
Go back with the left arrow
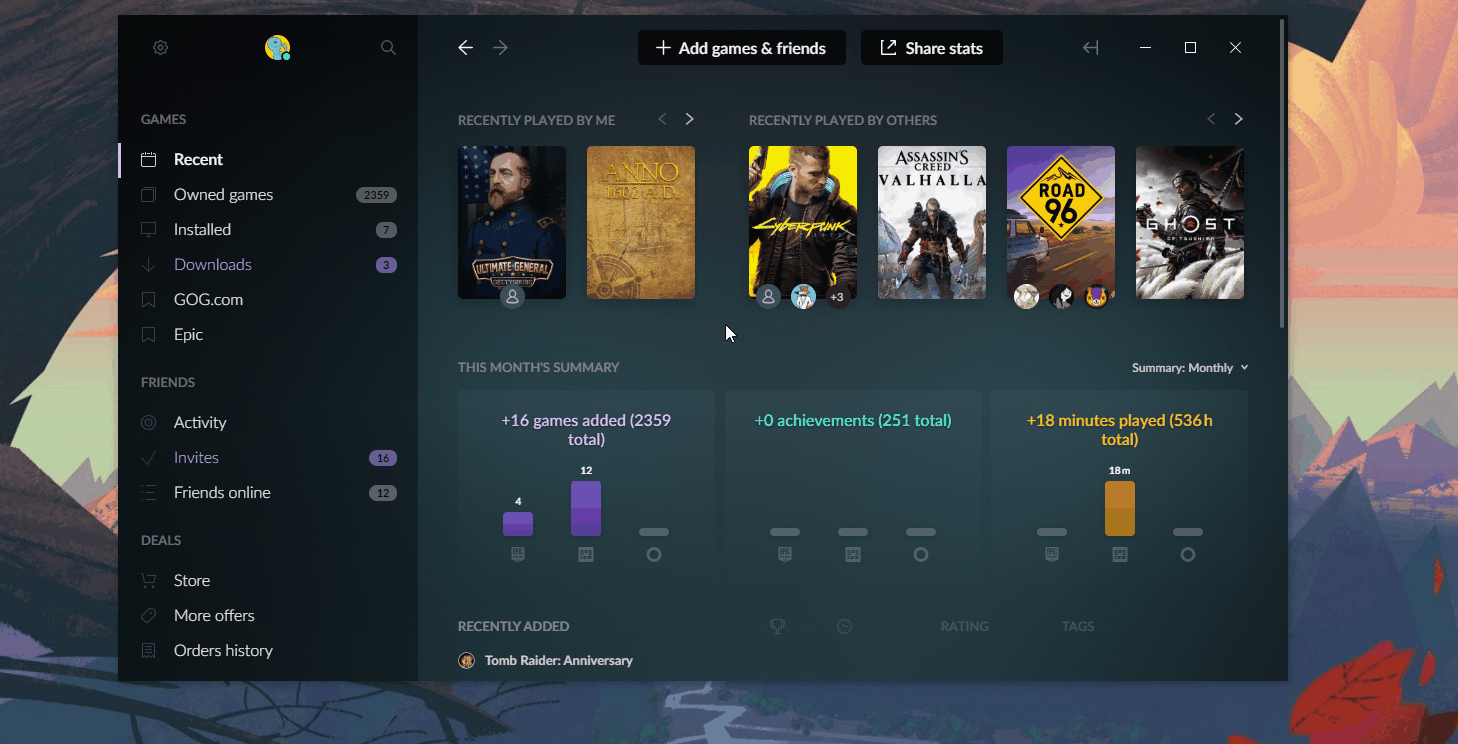coord(465,47)
